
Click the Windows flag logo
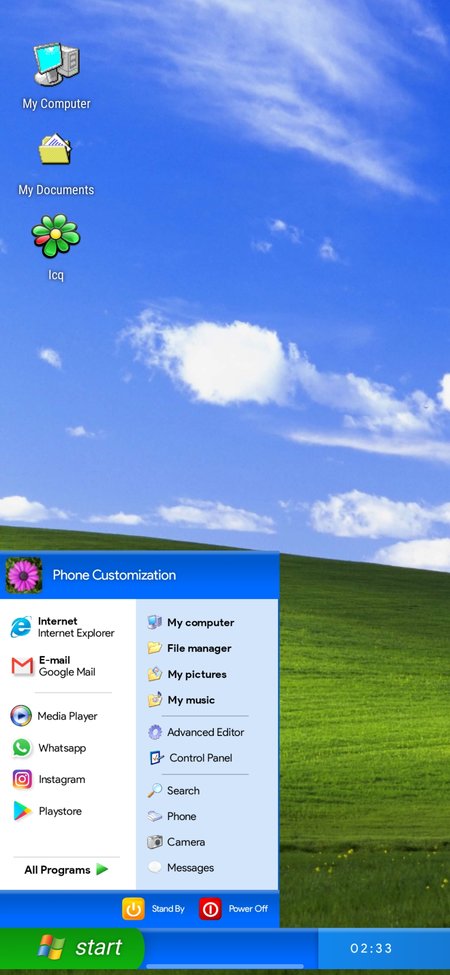[x=52, y=947]
